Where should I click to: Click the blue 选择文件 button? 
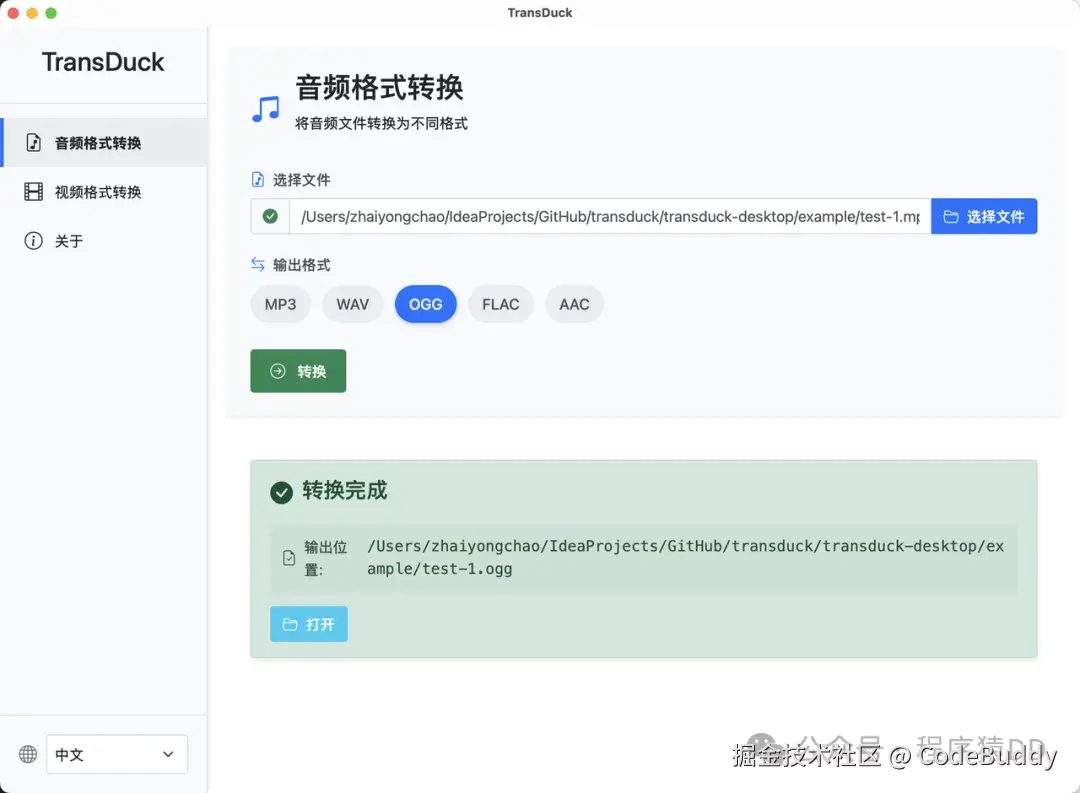984,216
